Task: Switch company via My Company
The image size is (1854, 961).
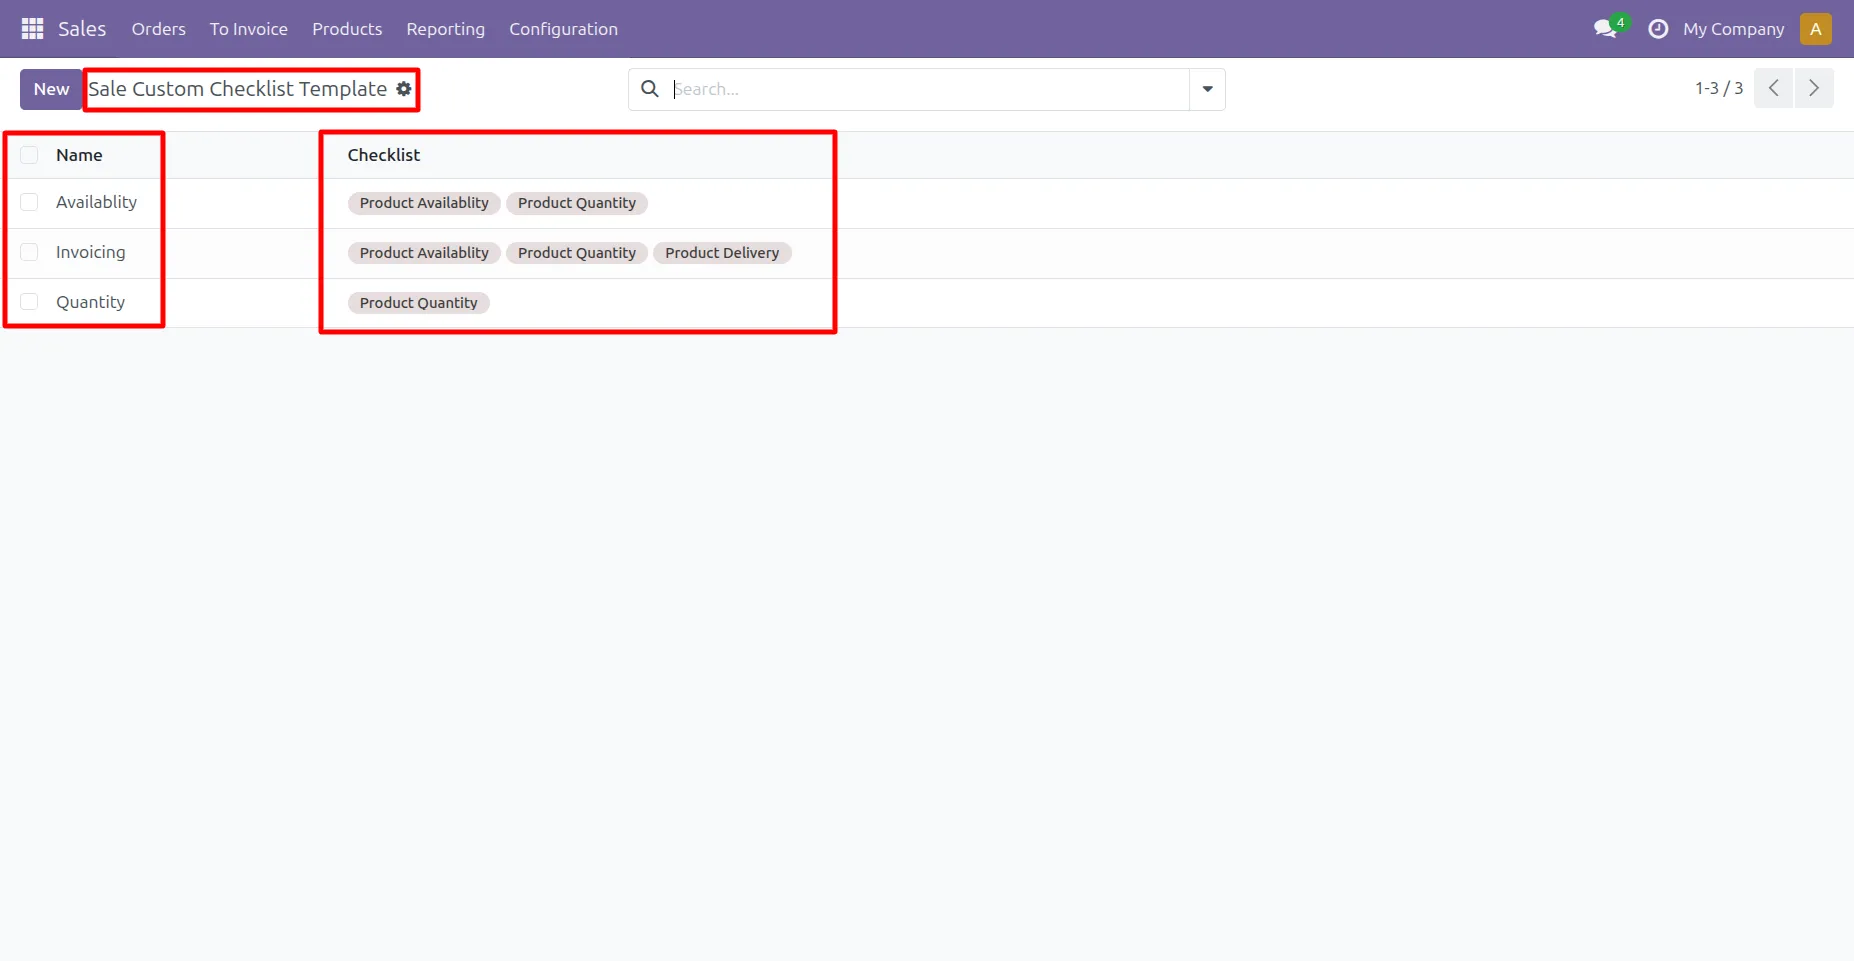Action: point(1733,29)
